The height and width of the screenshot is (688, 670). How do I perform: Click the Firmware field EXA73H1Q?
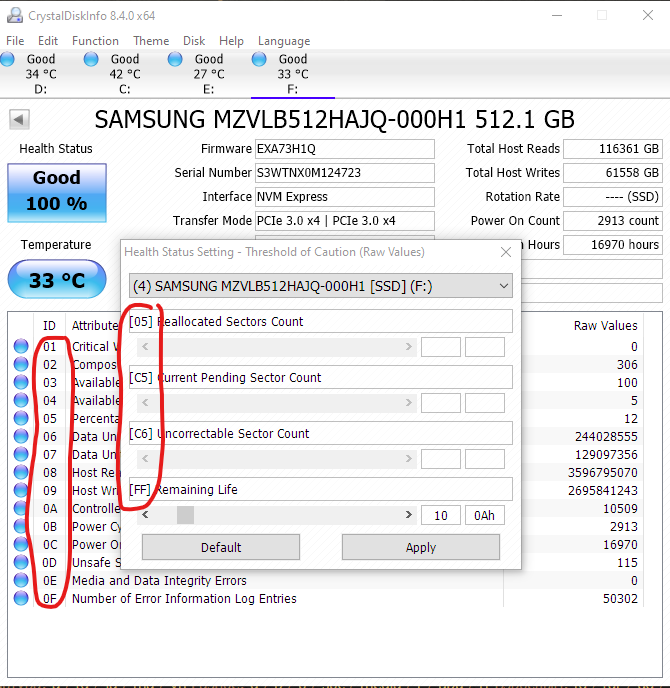345,149
